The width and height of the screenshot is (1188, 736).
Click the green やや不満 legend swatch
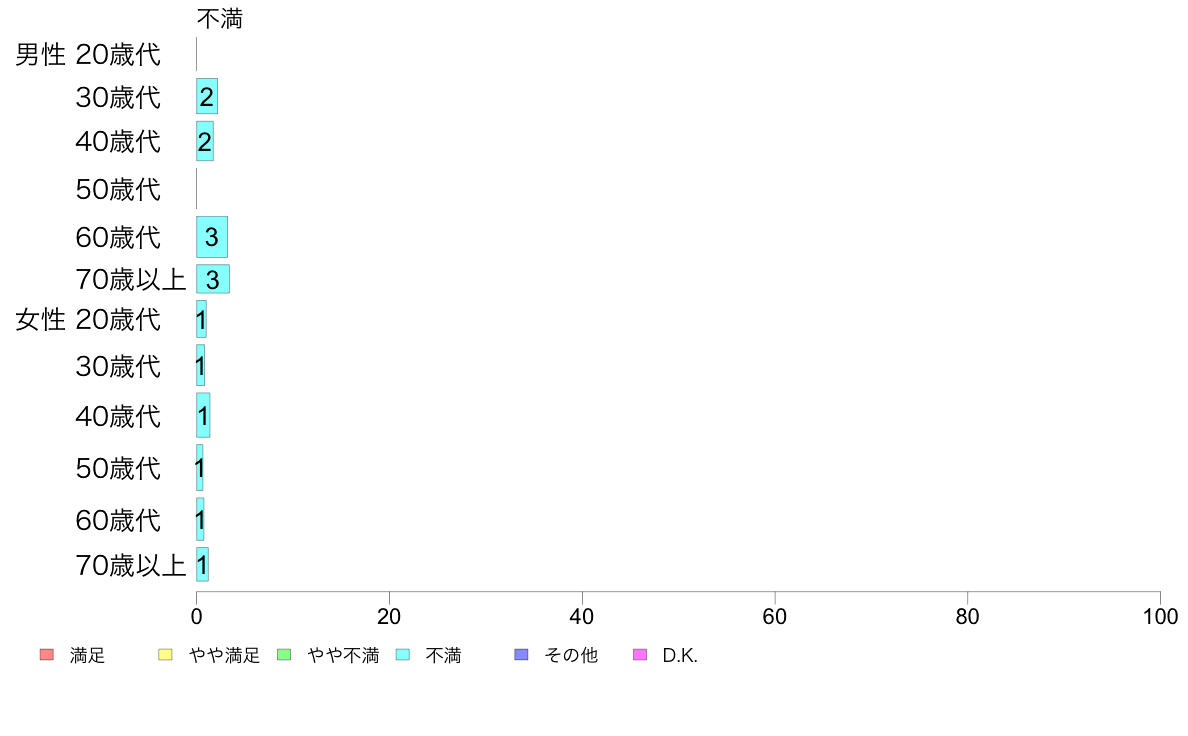pos(284,655)
